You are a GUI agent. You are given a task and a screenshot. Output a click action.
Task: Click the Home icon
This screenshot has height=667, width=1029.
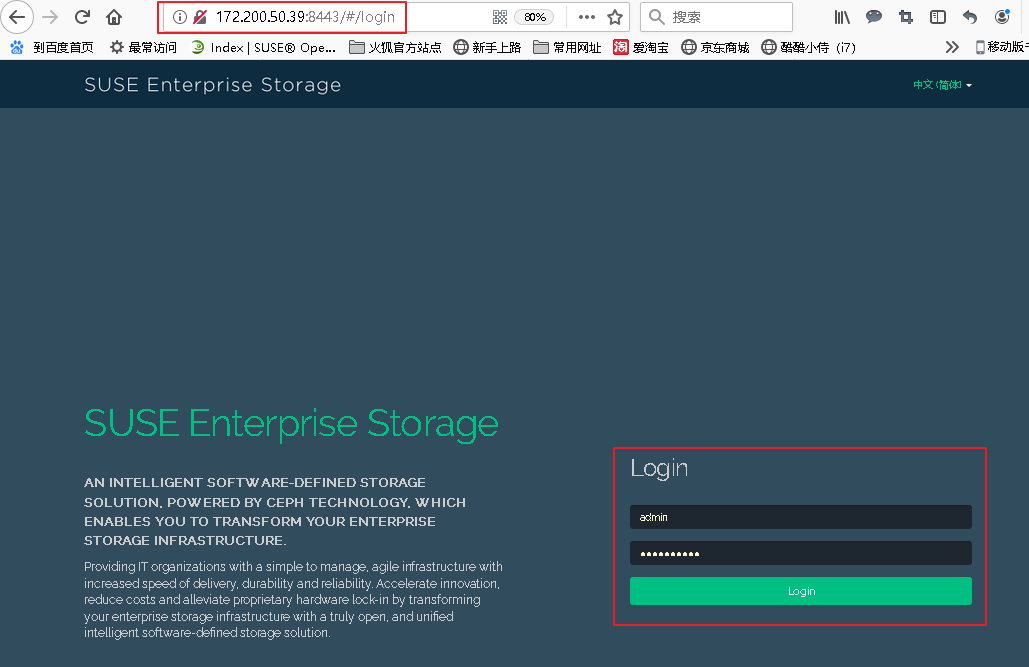[x=114, y=17]
